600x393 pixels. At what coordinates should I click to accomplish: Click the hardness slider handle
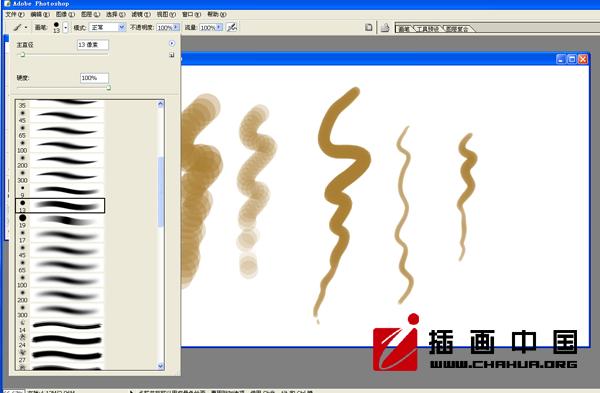click(x=108, y=88)
